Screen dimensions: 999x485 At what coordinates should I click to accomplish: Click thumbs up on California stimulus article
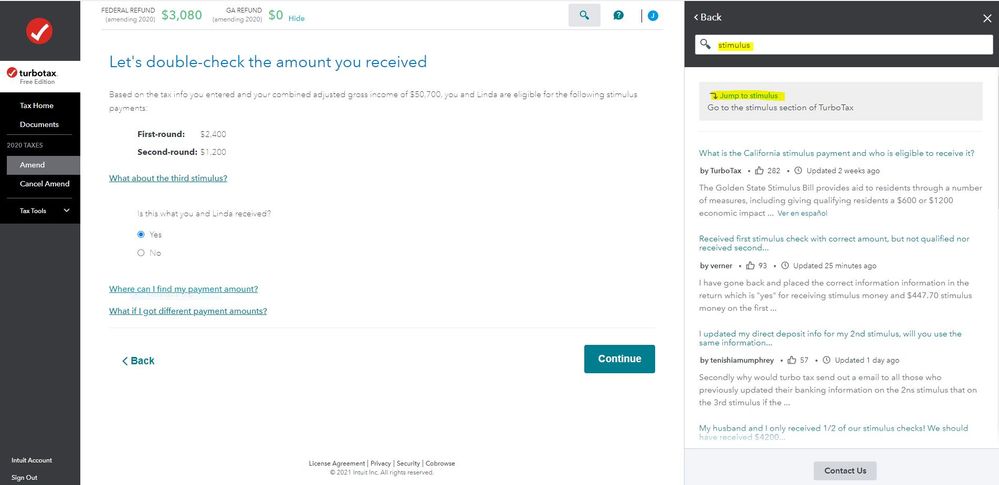coord(759,171)
